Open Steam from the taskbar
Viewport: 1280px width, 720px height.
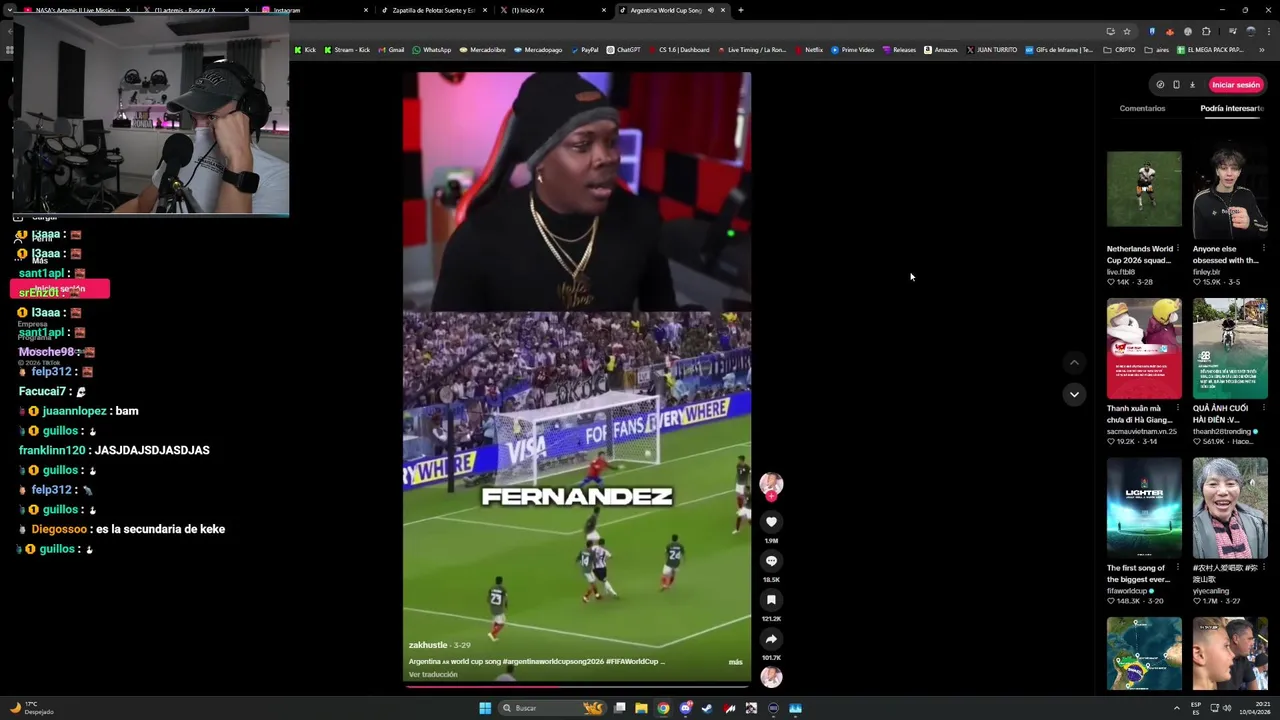click(707, 708)
